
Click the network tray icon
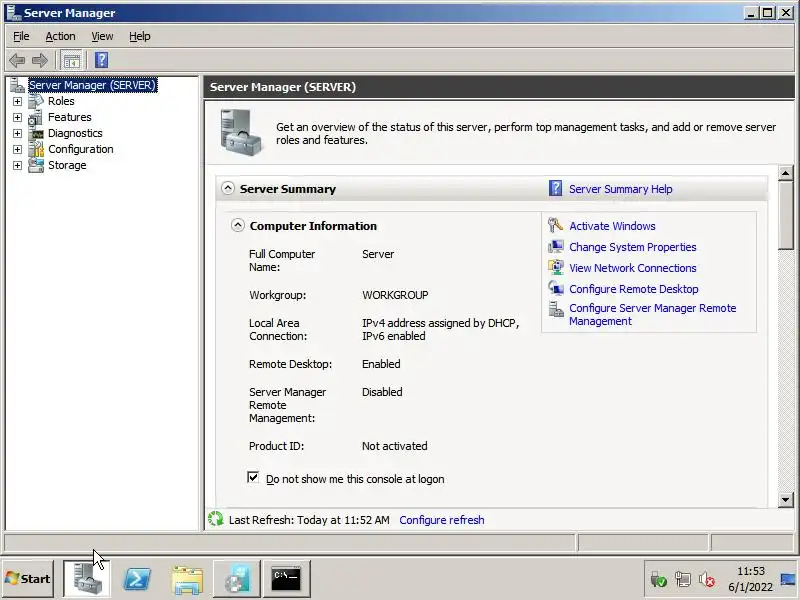pos(683,580)
